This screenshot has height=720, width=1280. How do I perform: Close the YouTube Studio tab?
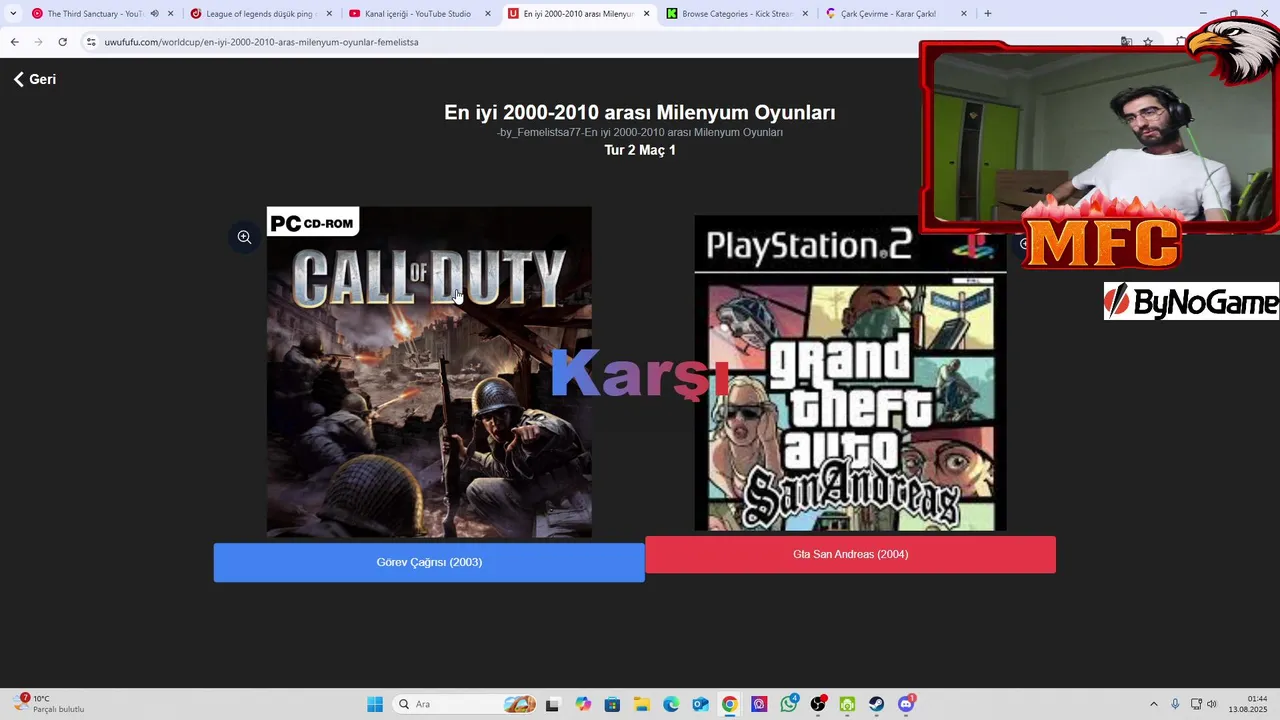[x=488, y=14]
